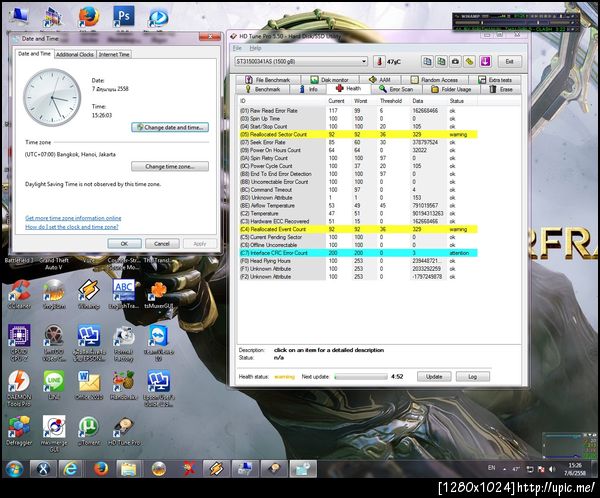Open the Firefox desktop shortcut

[89, 17]
